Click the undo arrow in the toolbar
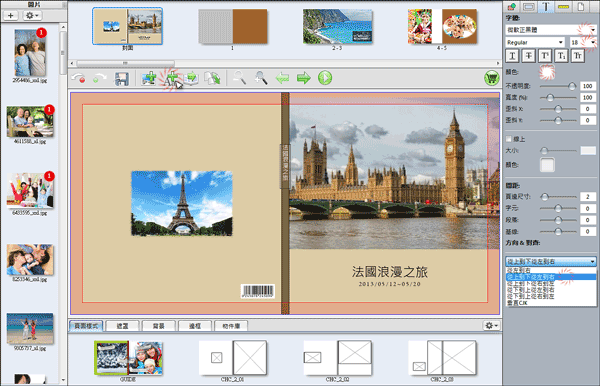600x386 pixels. coord(79,78)
